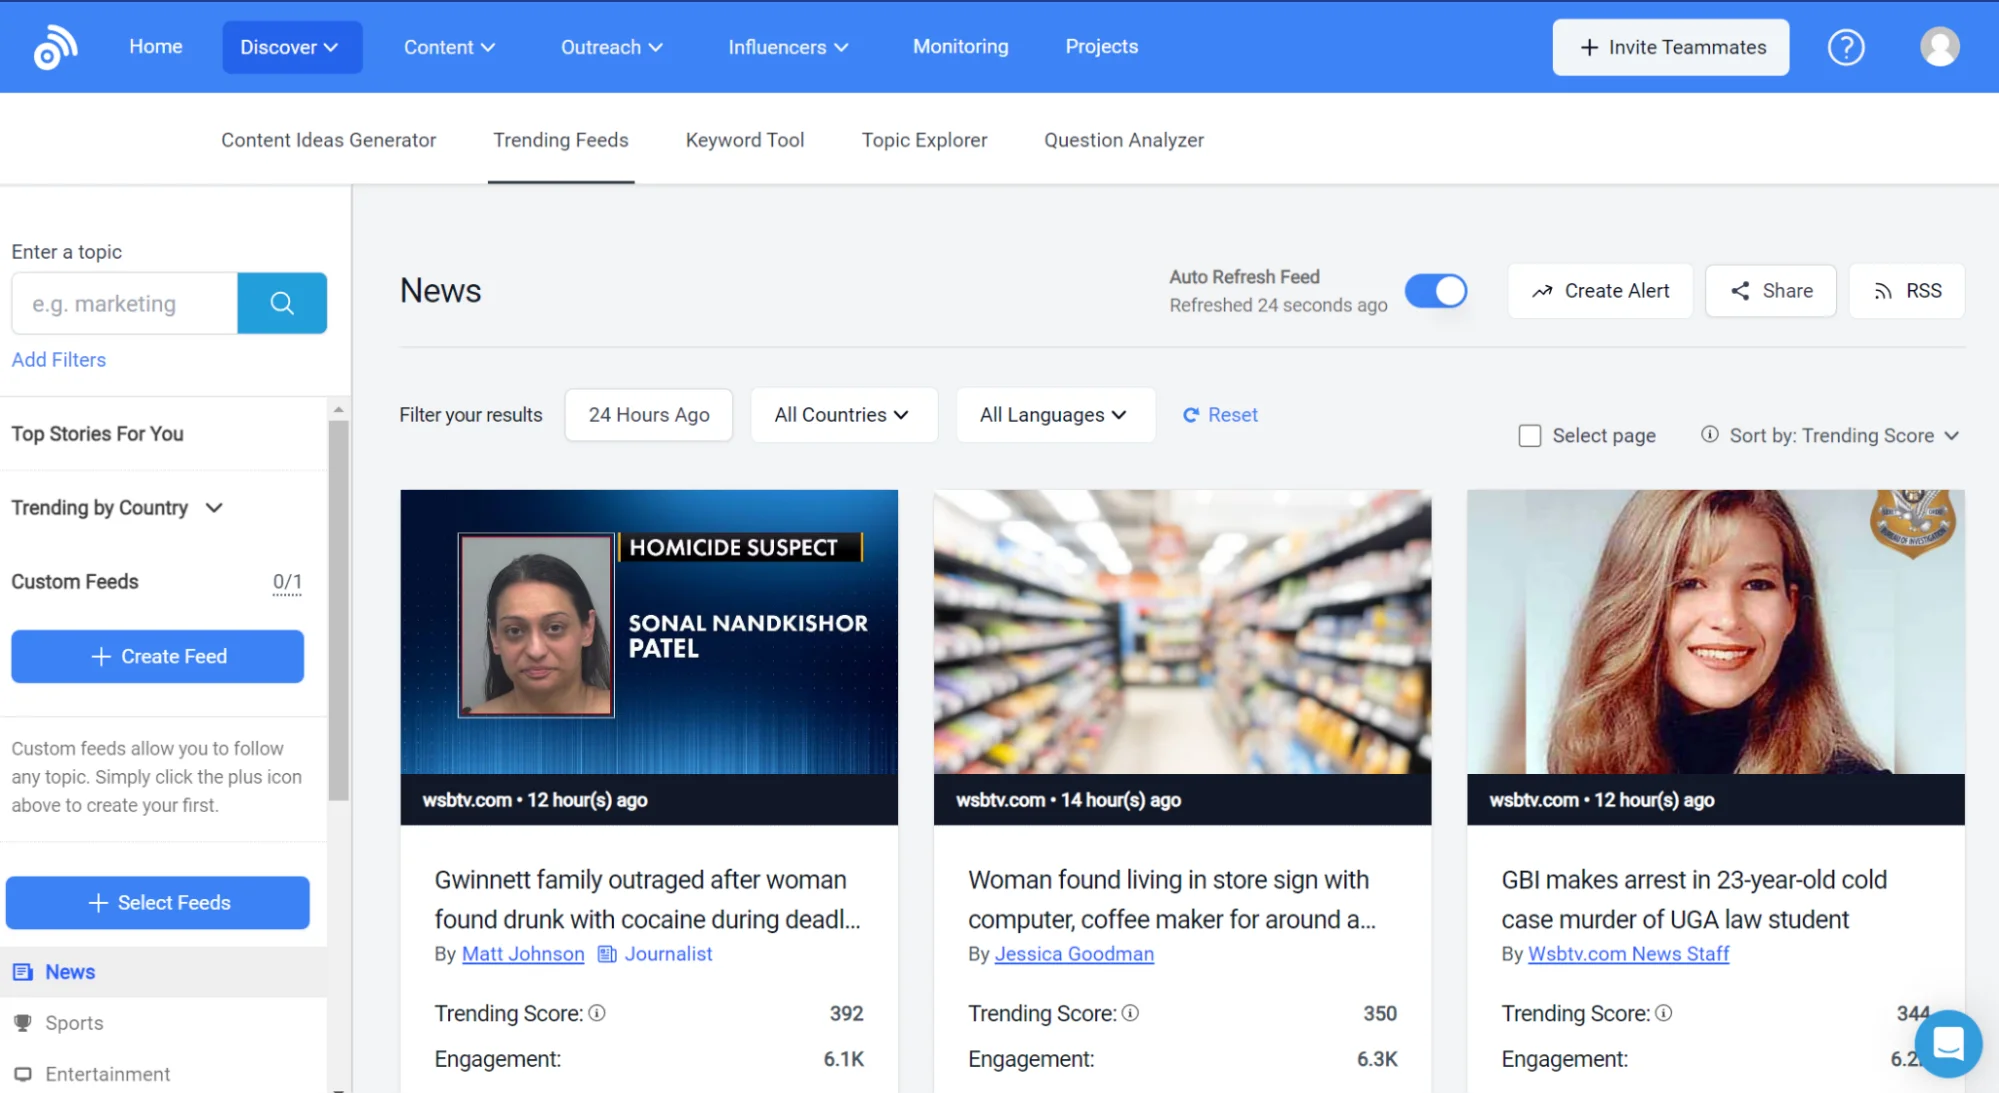Click the topic input field
The image size is (1999, 1094).
pyautogui.click(x=124, y=303)
